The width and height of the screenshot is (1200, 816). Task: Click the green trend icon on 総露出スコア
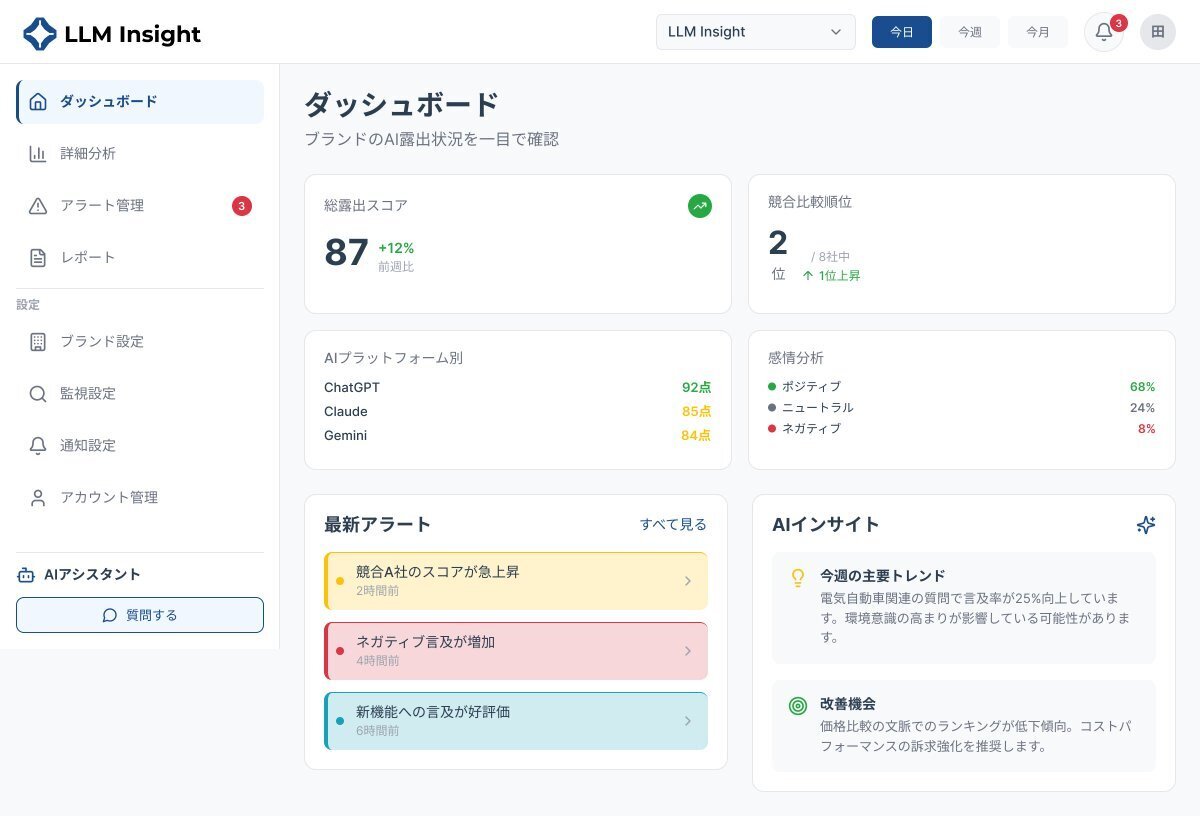coord(700,206)
